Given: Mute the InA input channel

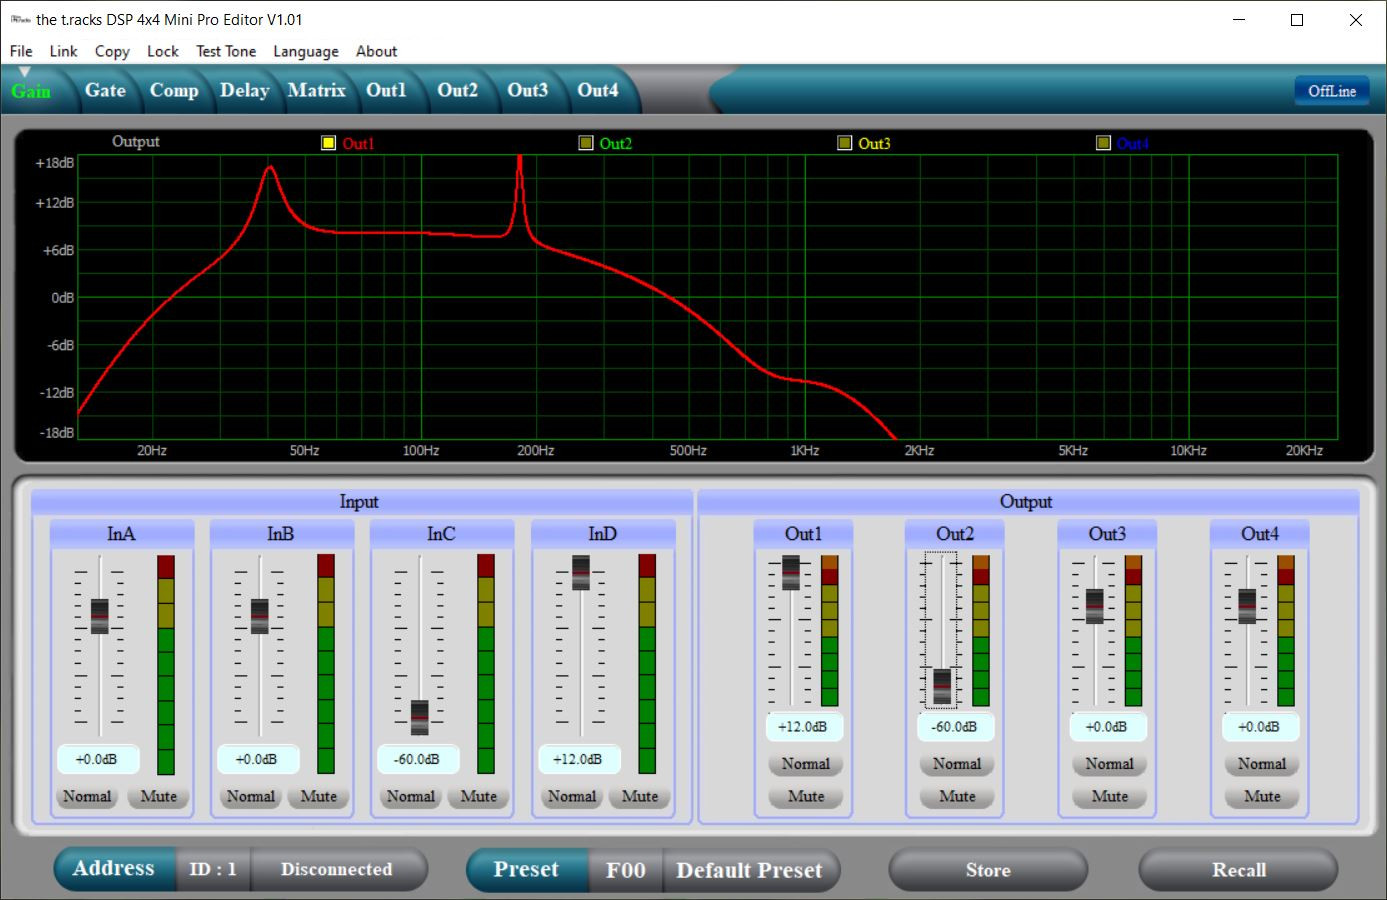Looking at the screenshot, I should click(x=158, y=797).
